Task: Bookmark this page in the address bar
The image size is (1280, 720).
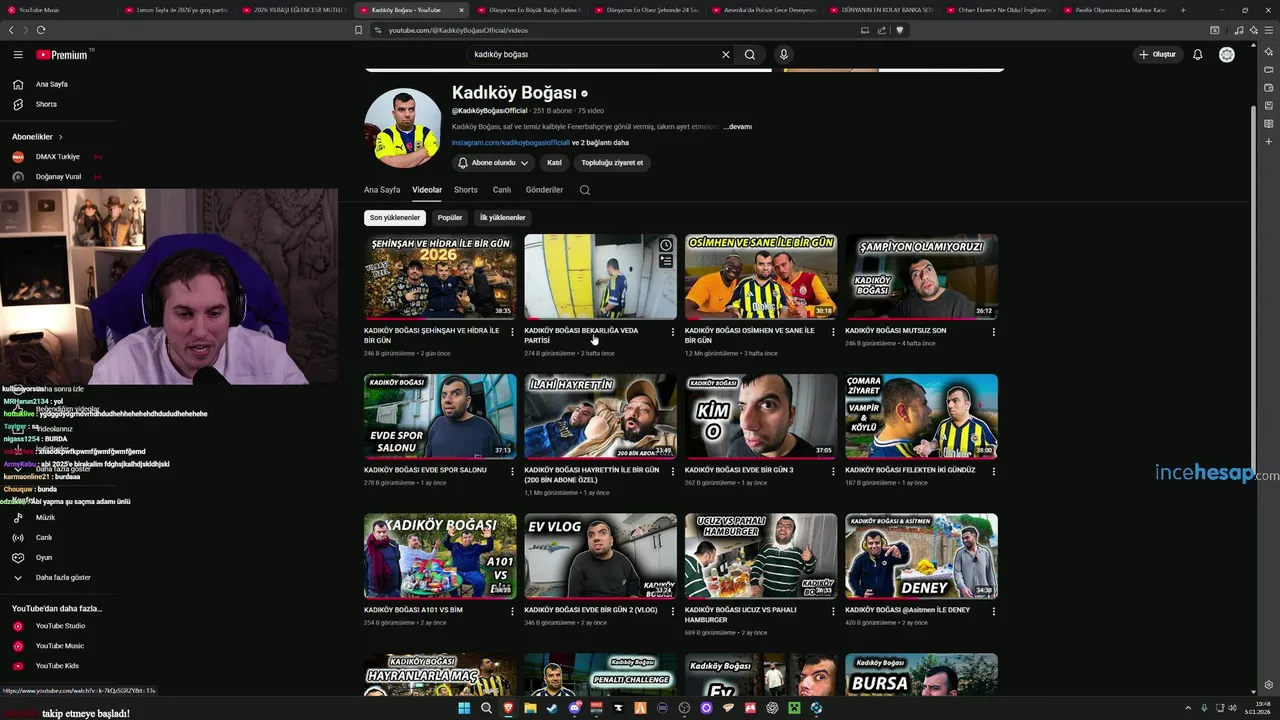Action: [358, 30]
